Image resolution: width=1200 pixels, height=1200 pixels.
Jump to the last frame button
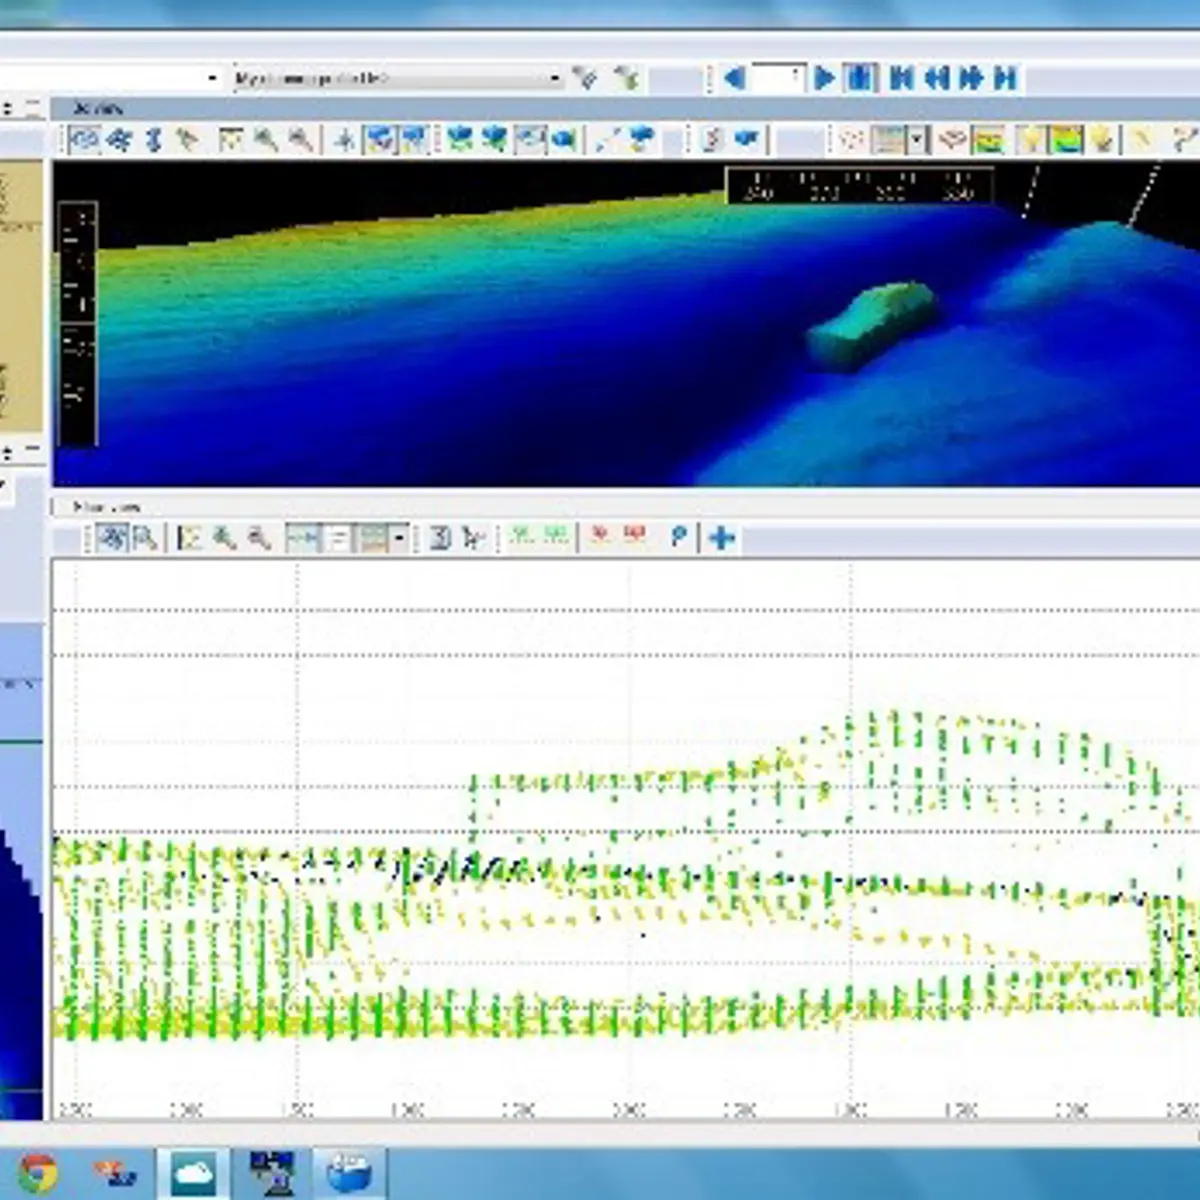point(1006,78)
